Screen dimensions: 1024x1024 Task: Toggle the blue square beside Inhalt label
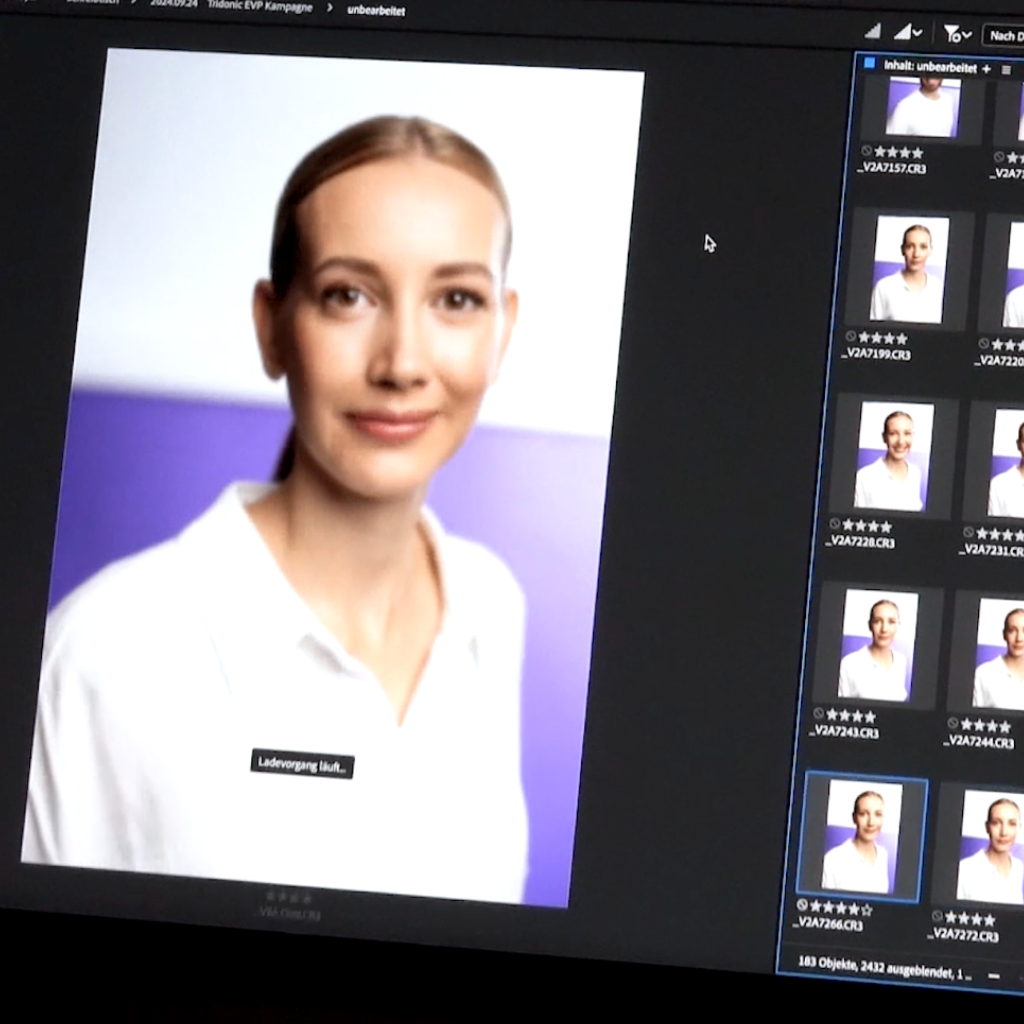(x=871, y=63)
